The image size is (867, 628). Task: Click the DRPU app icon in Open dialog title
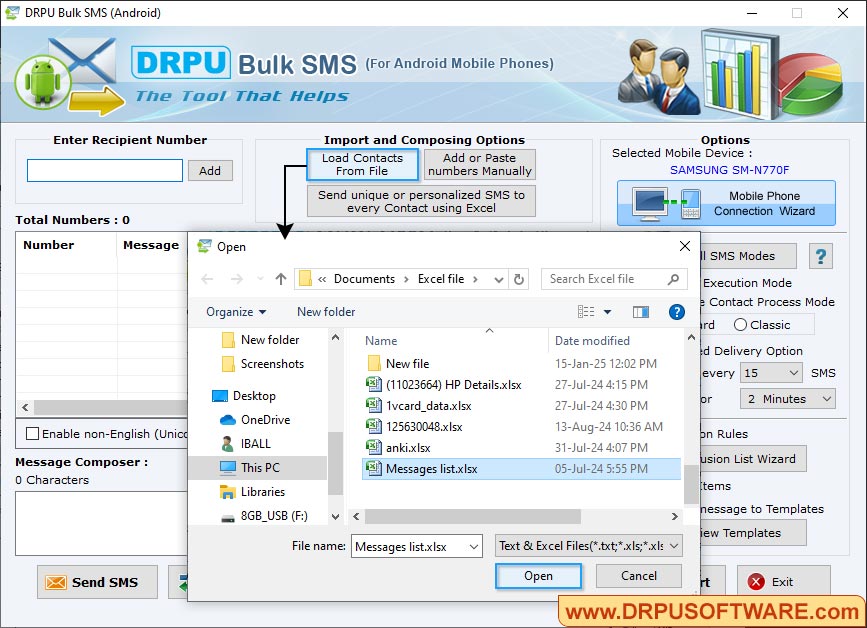[205, 246]
